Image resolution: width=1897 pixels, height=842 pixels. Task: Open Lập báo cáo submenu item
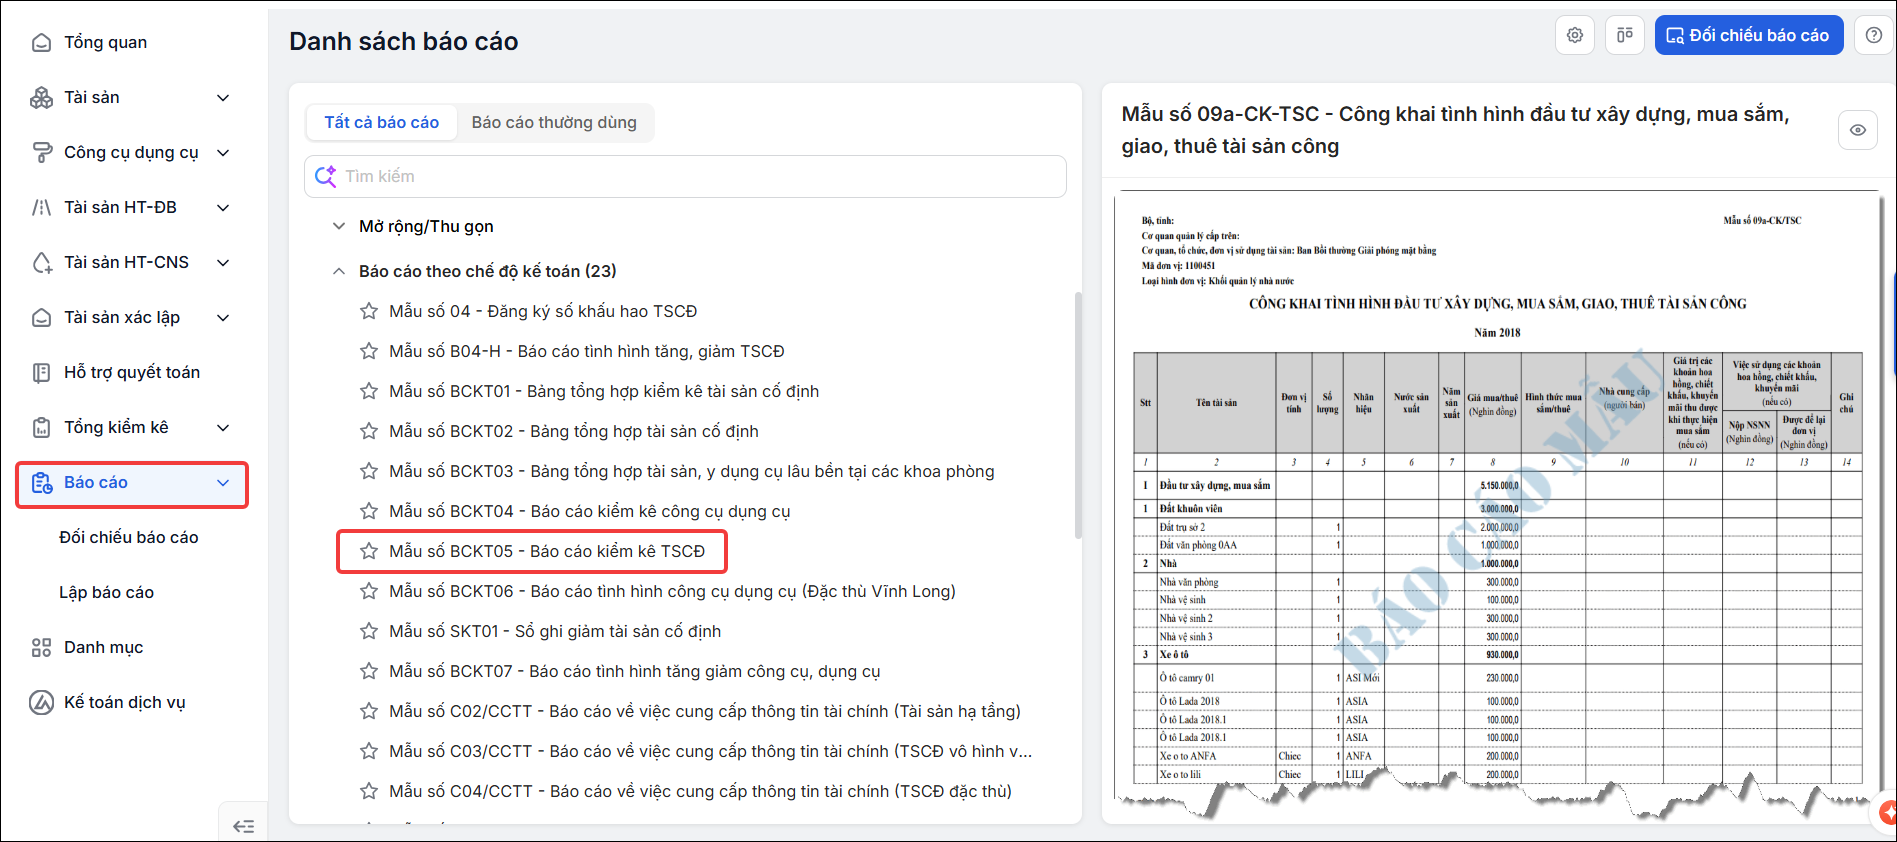point(106,592)
